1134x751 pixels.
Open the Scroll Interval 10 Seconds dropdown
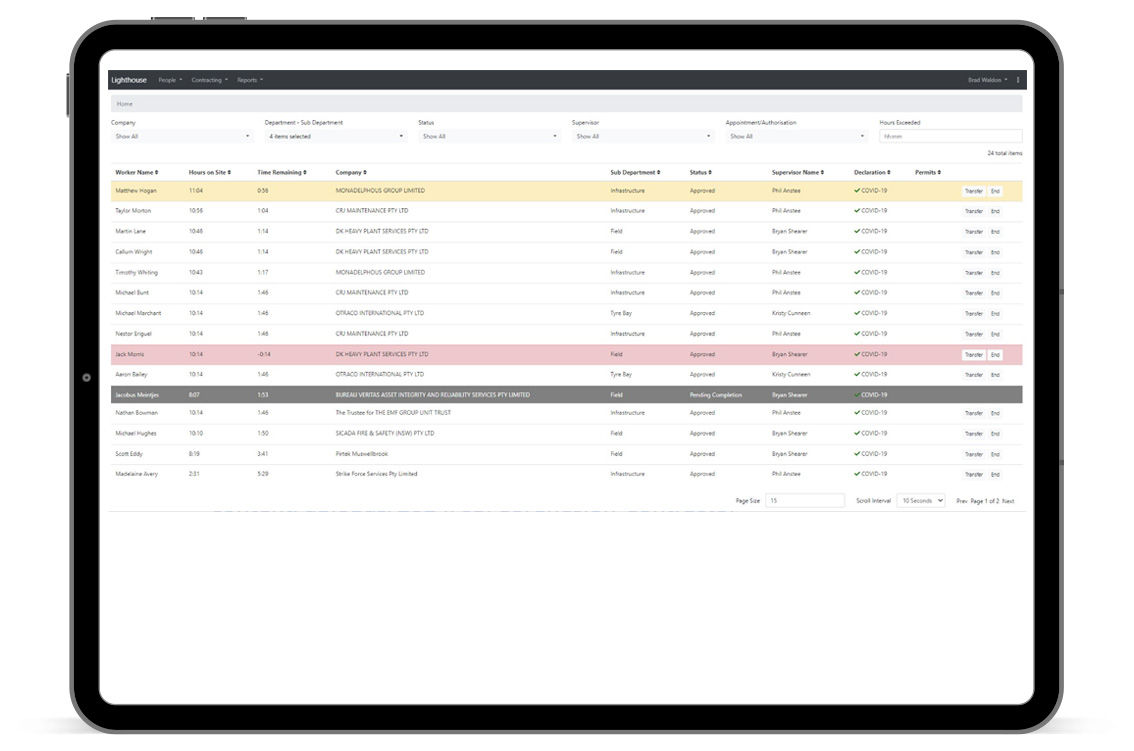click(921, 501)
